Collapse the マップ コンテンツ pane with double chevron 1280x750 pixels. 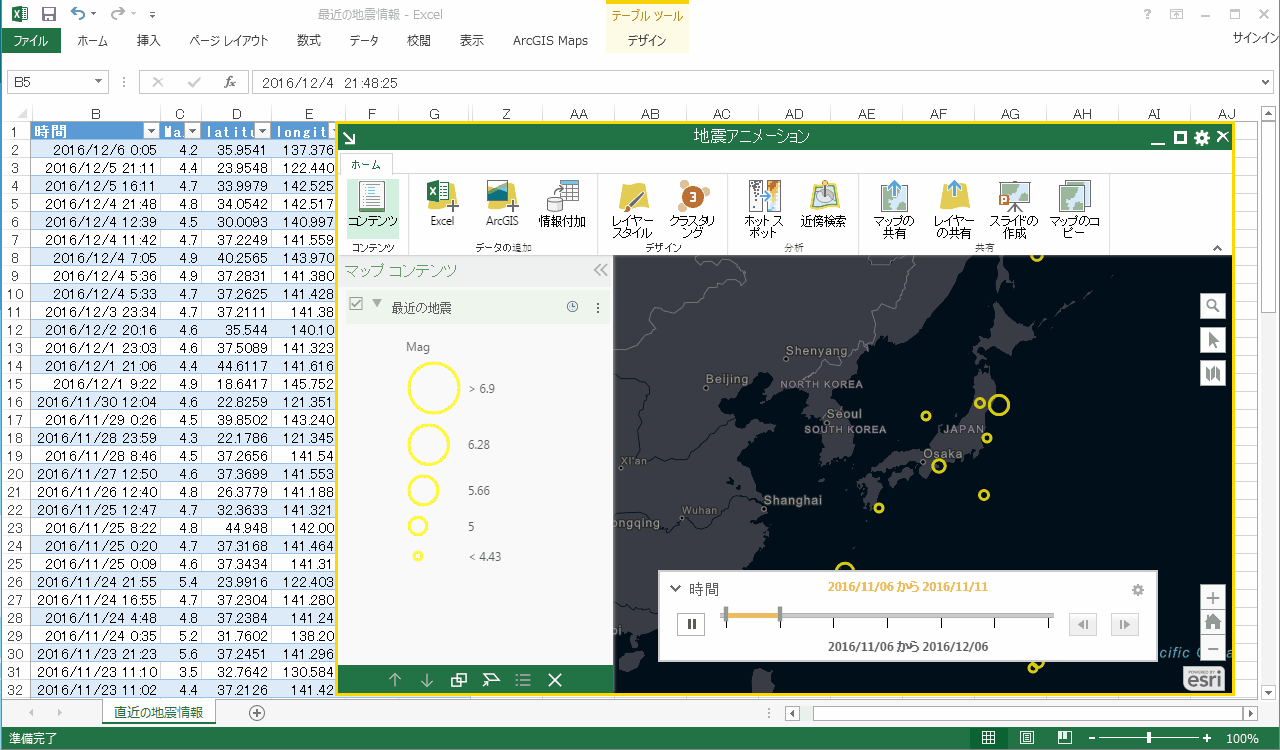click(x=600, y=270)
